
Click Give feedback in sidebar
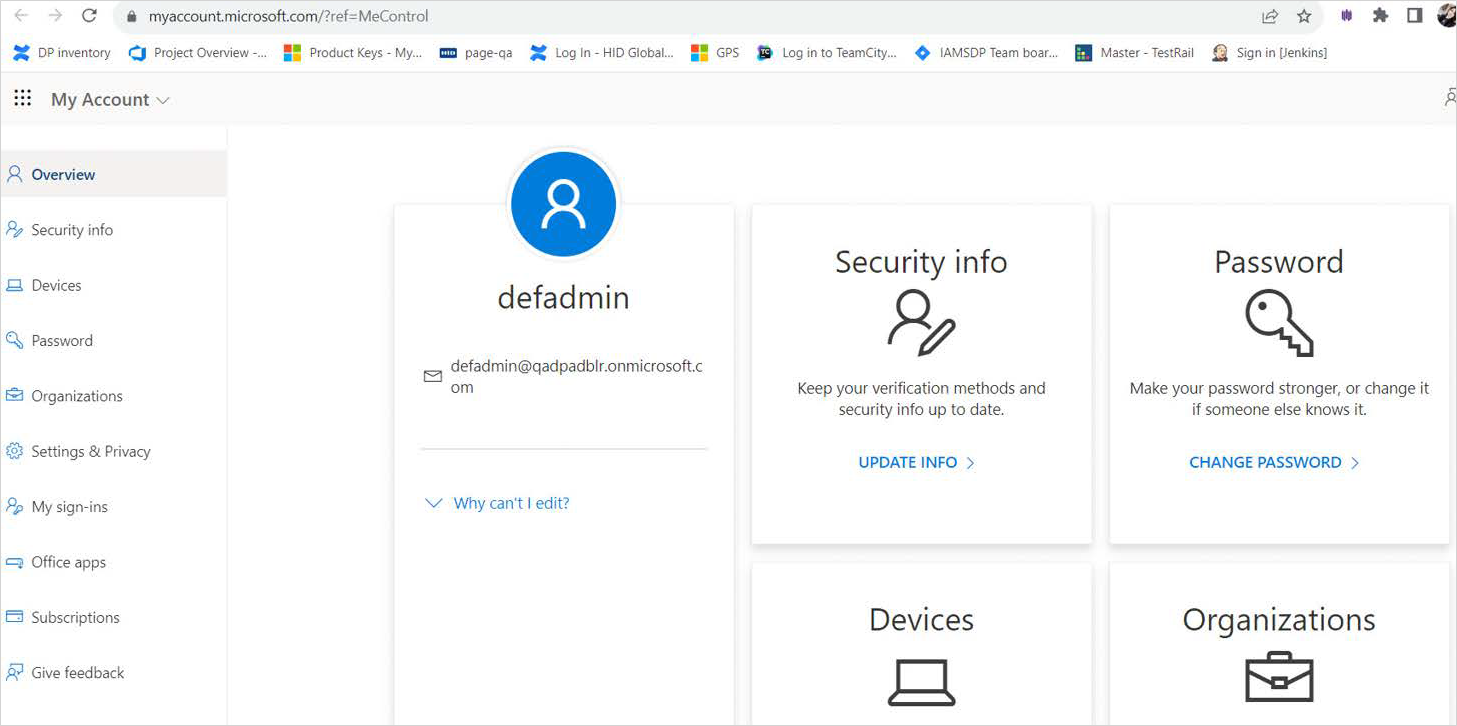click(77, 673)
